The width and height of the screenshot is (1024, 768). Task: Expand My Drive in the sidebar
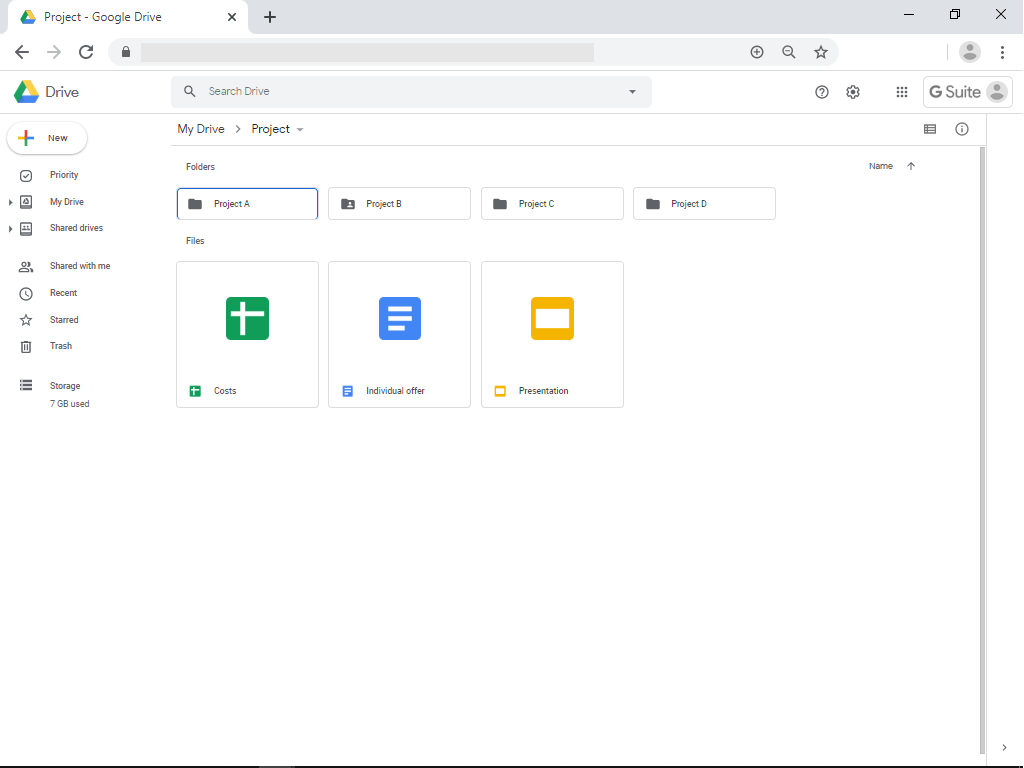tap(8, 201)
